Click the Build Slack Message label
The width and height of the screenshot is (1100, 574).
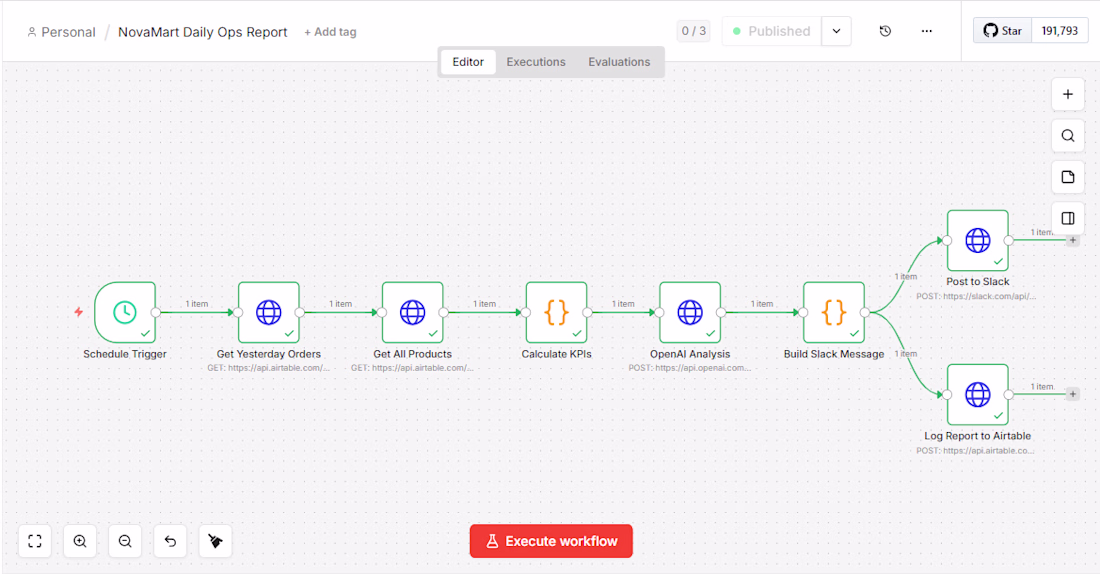point(833,354)
